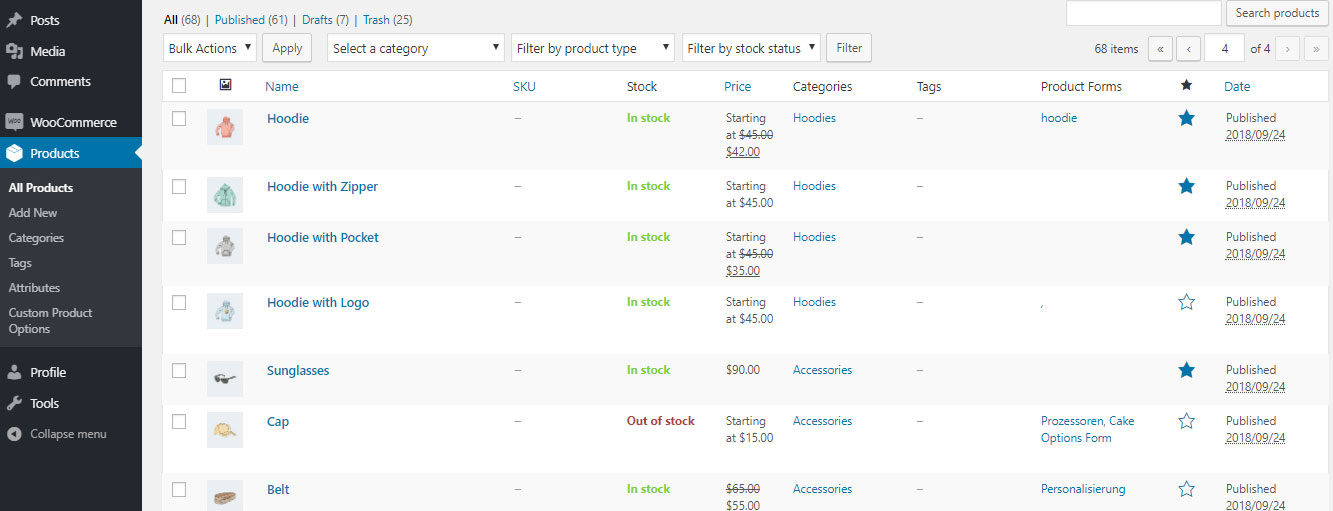Open Tags submenu item
1333x511 pixels.
click(x=20, y=263)
